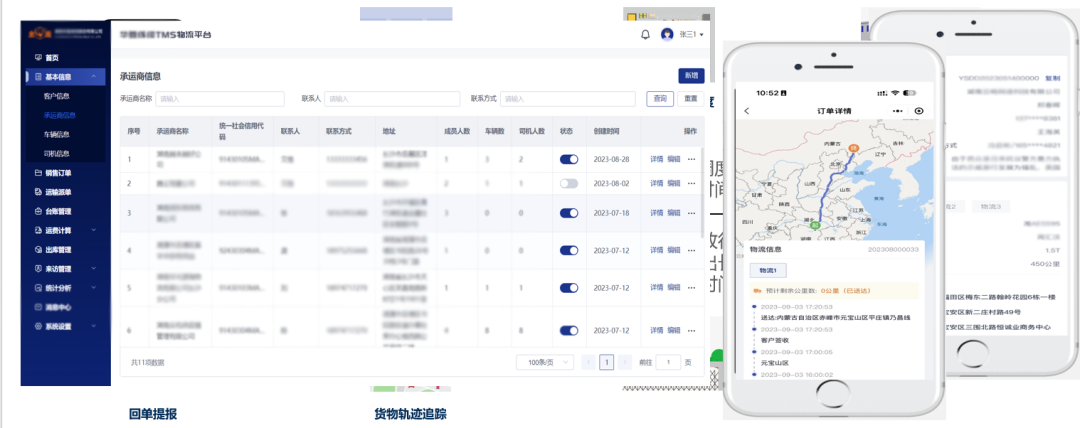Open 司机信息 in the sidebar
1080x428 pixels.
[56, 154]
